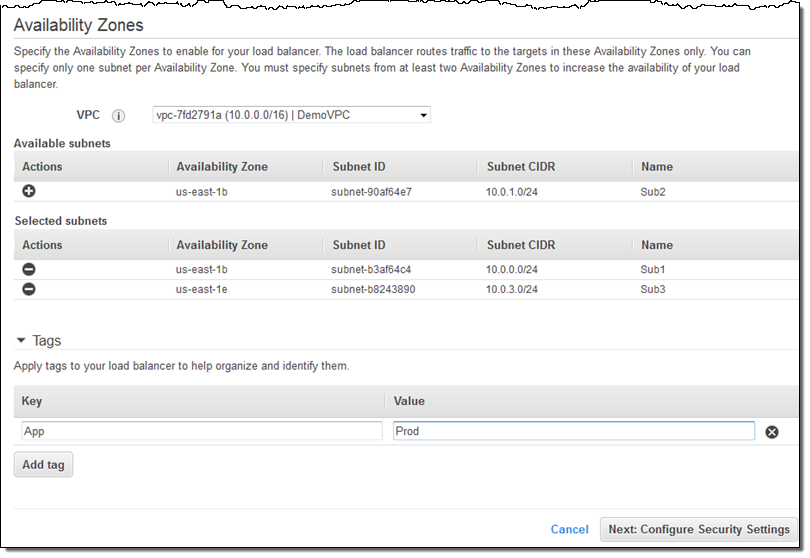Select subnet ID subnet-b3af64c4
Screen dimensions: 810x558
(371, 269)
